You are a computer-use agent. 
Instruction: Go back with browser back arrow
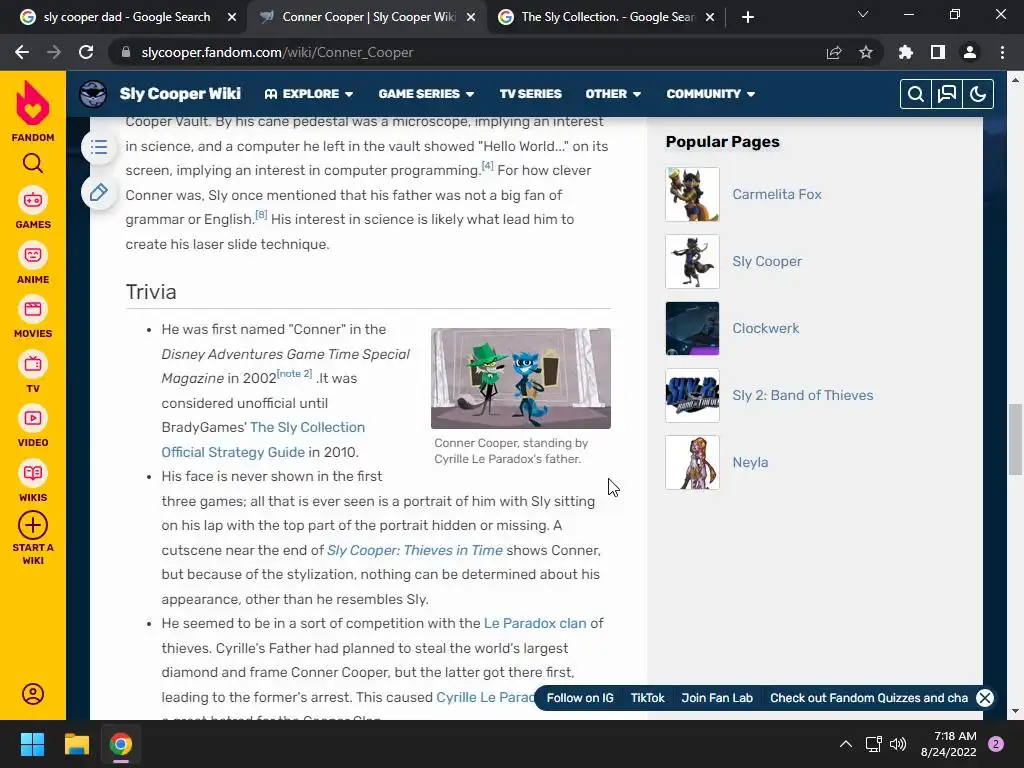click(x=22, y=52)
